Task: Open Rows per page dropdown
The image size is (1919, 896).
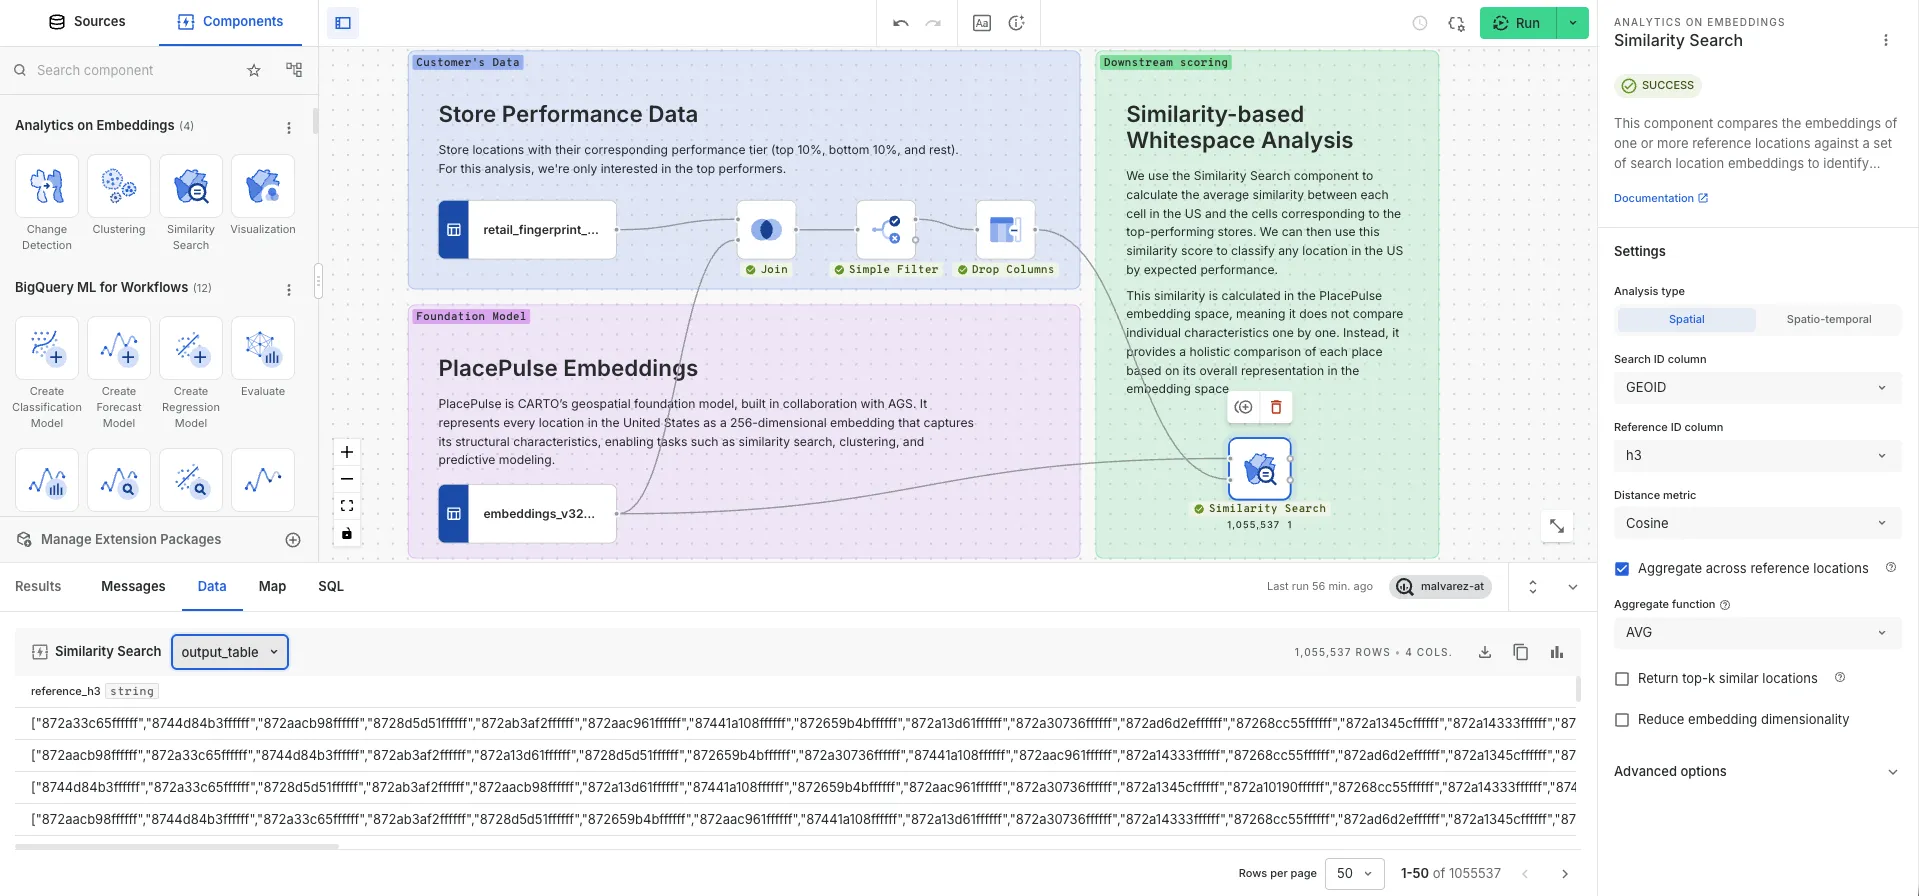Action: tap(1354, 874)
